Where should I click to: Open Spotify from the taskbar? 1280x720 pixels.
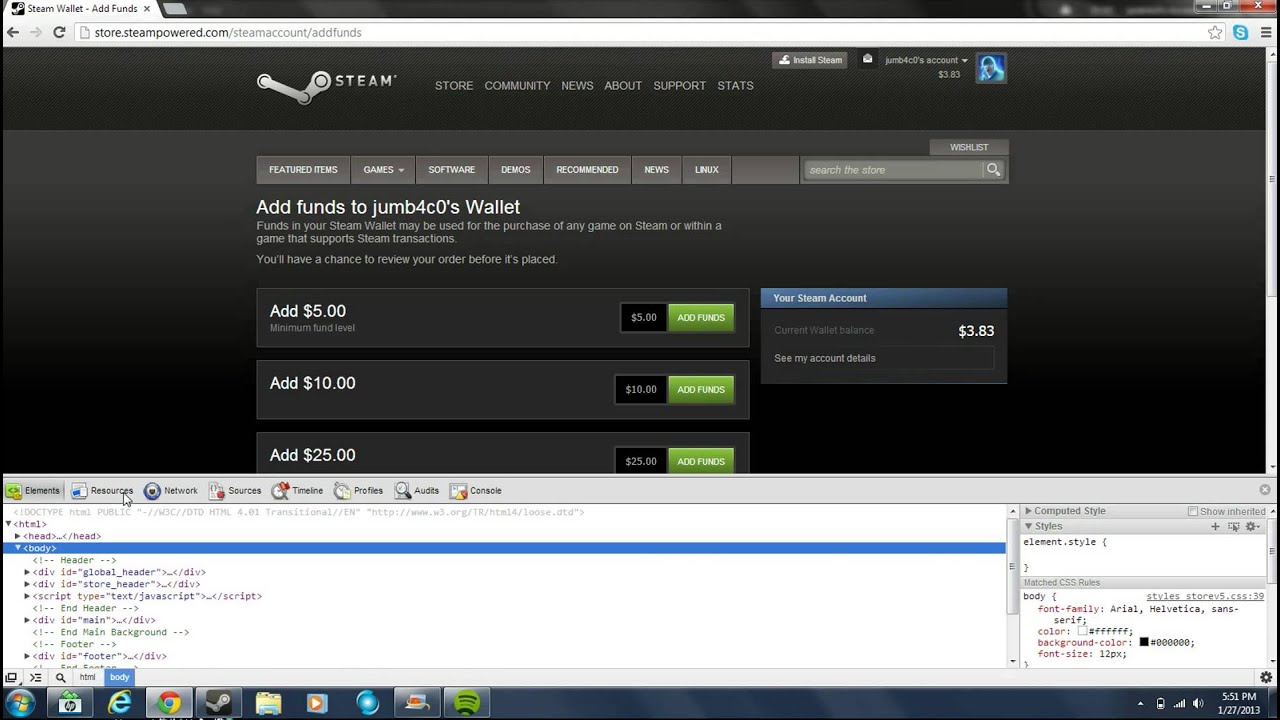pyautogui.click(x=466, y=703)
